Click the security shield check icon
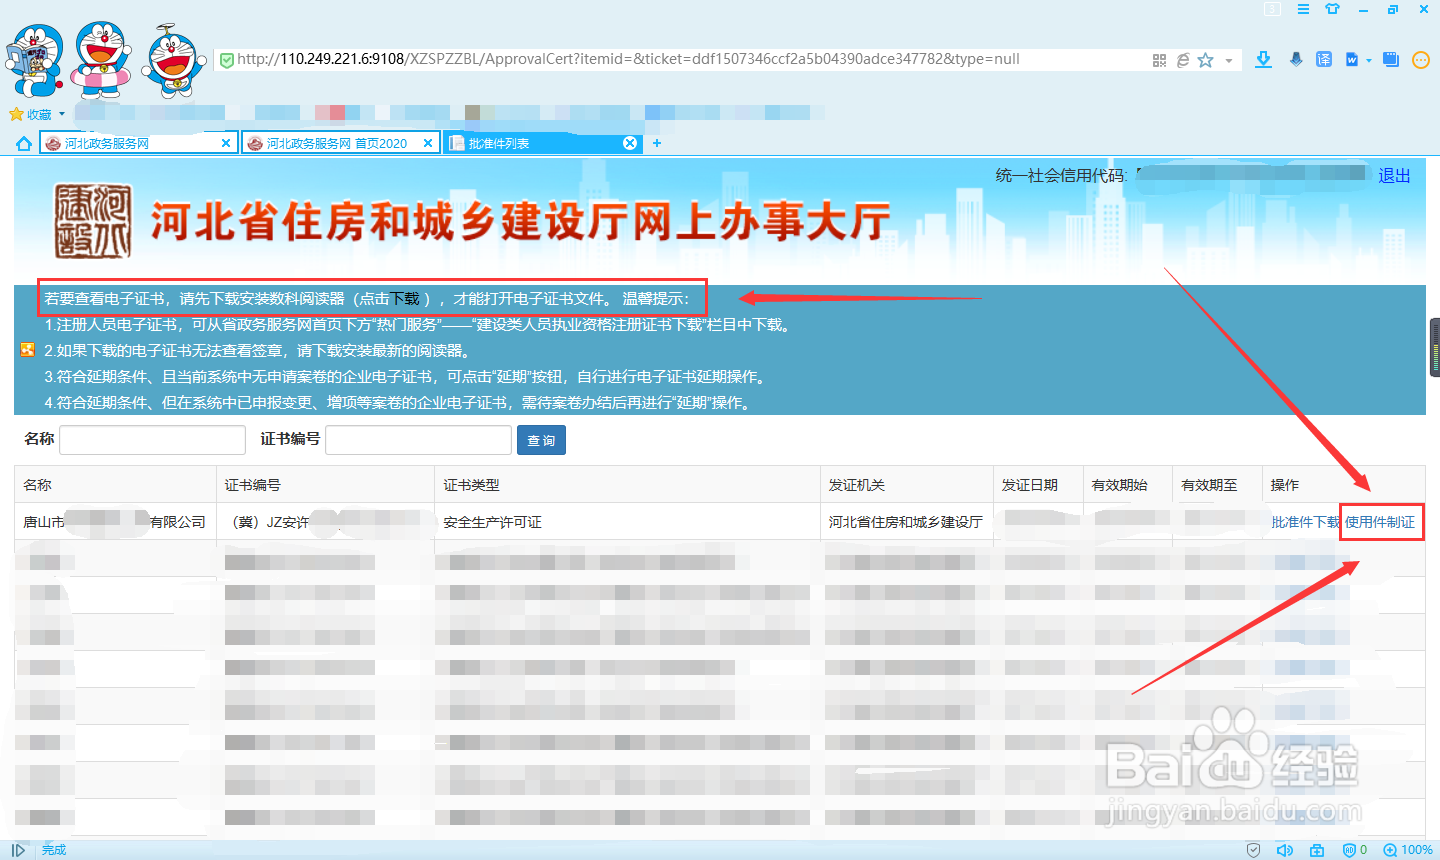This screenshot has width=1440, height=860. 1253,849
